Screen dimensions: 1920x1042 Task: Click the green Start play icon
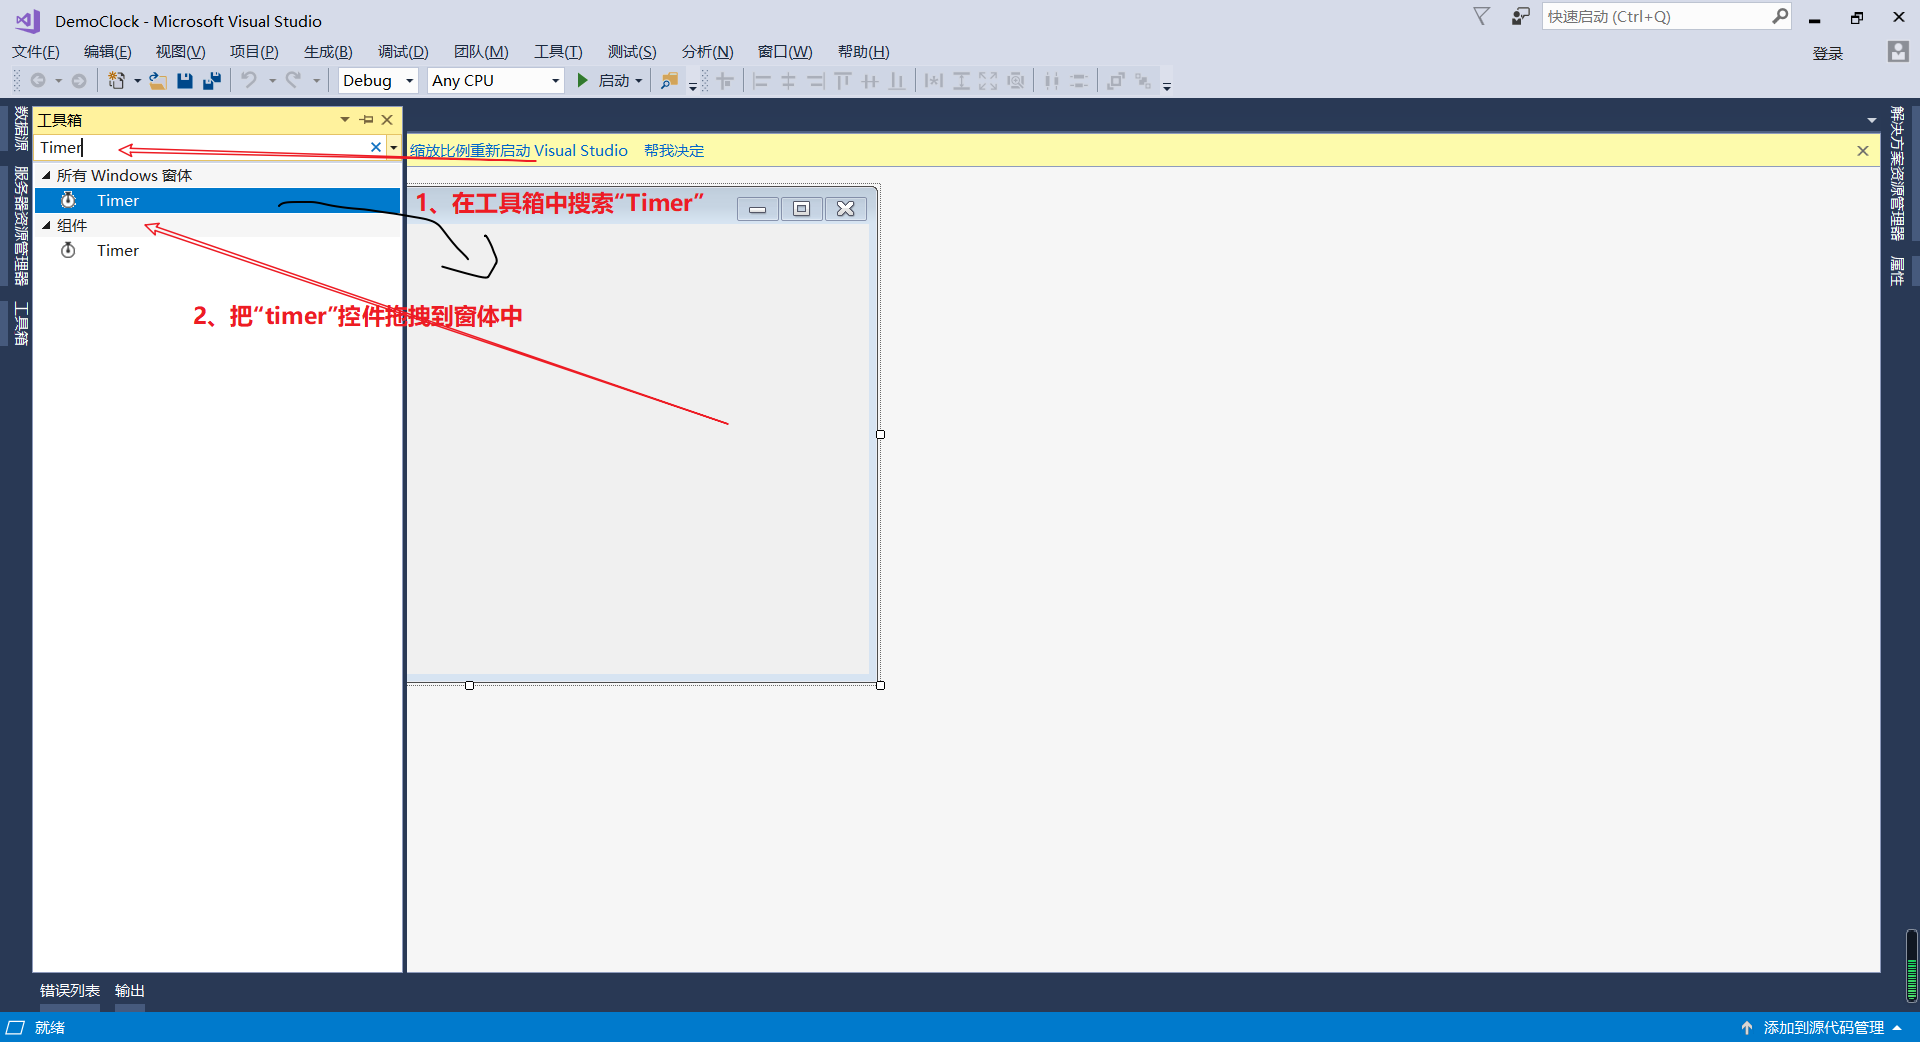click(x=582, y=80)
